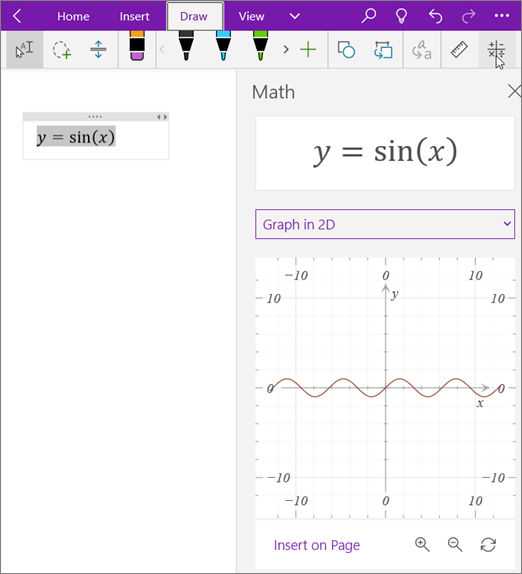522x574 pixels.
Task: Choose the eraser tool
Action: coord(137,46)
